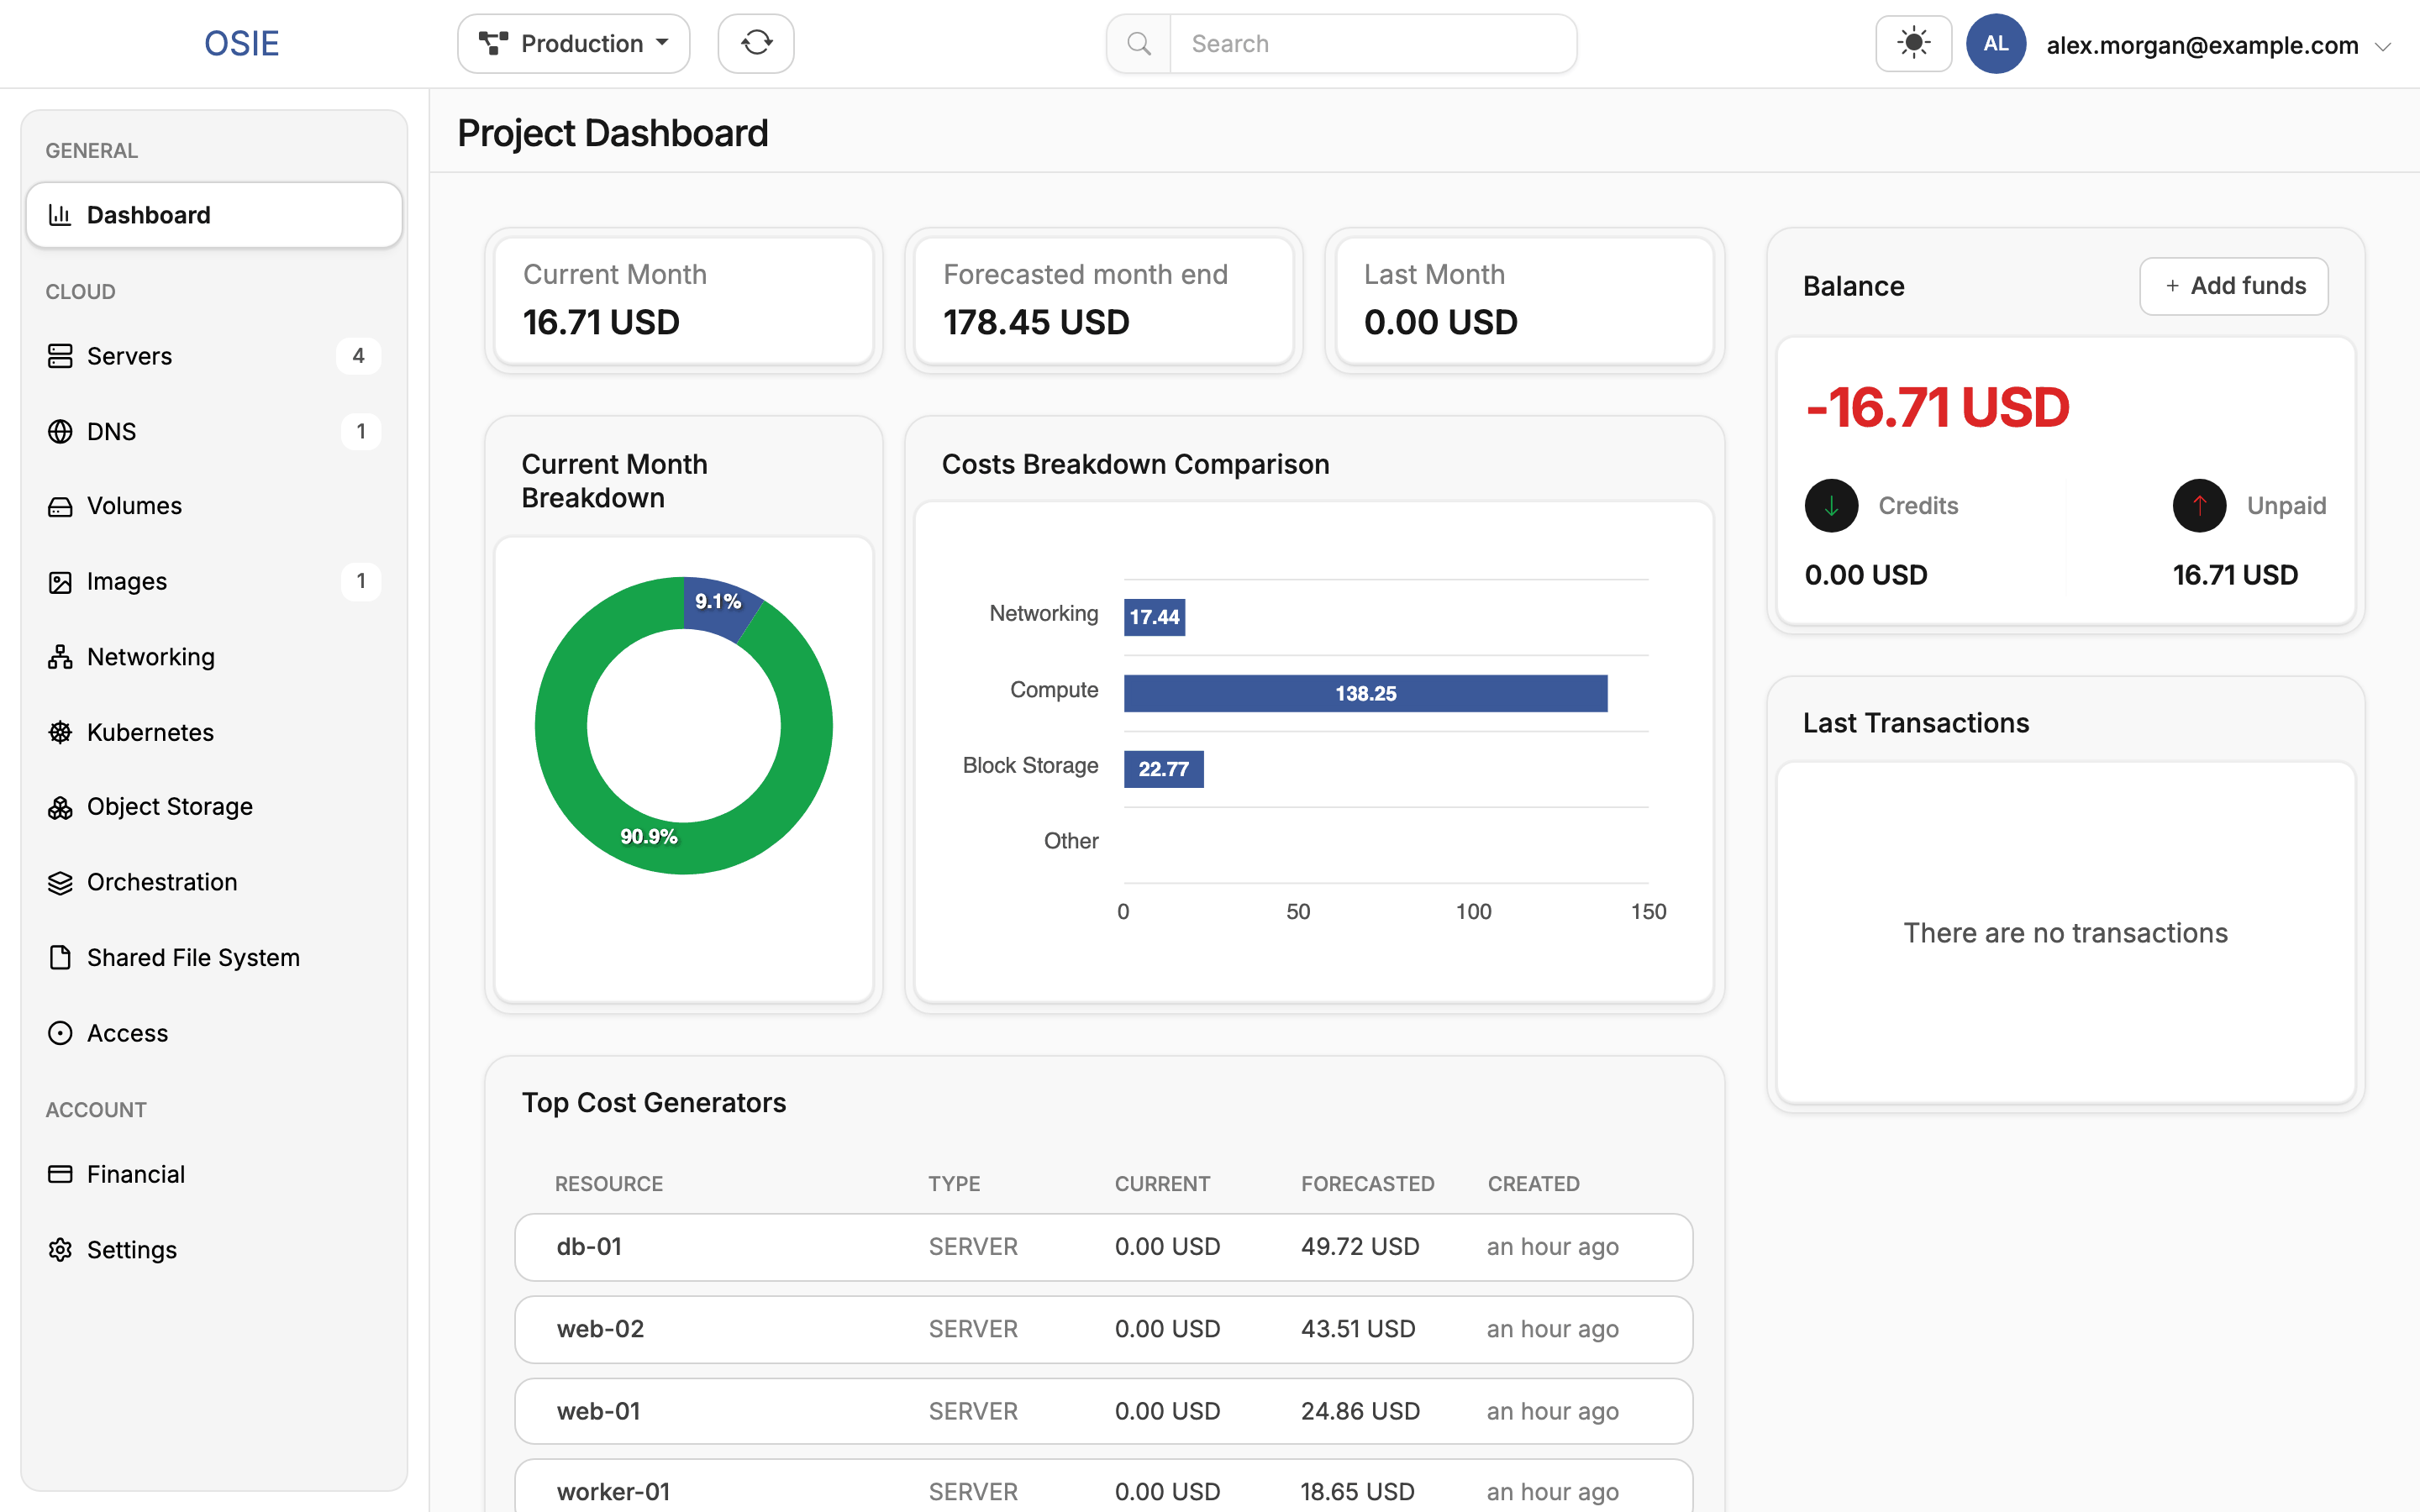The width and height of the screenshot is (2420, 1512).
Task: Focus the Search input field
Action: pyautogui.click(x=1373, y=43)
